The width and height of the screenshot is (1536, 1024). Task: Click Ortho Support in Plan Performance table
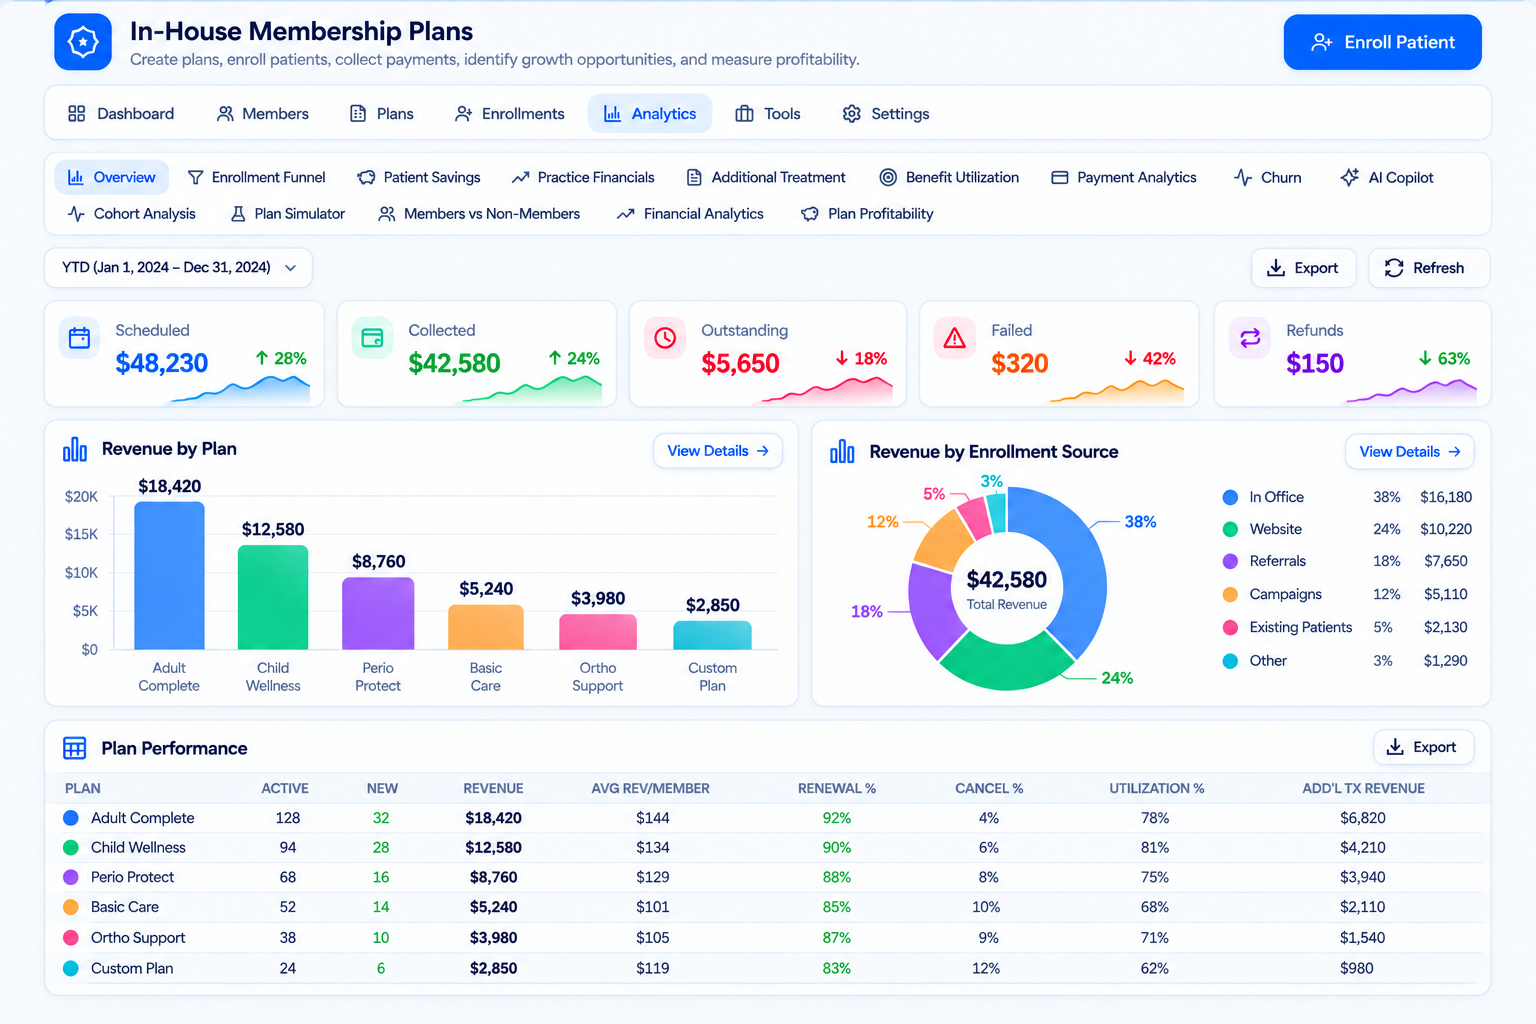click(x=138, y=938)
